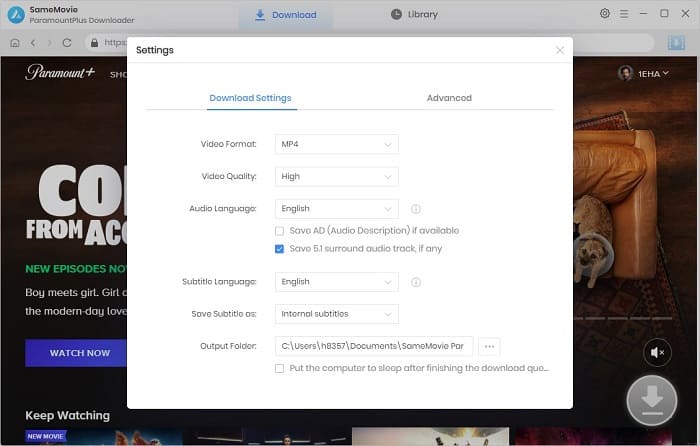700x446 pixels.
Task: Show Audio Language info tooltip icon
Action: click(416, 209)
